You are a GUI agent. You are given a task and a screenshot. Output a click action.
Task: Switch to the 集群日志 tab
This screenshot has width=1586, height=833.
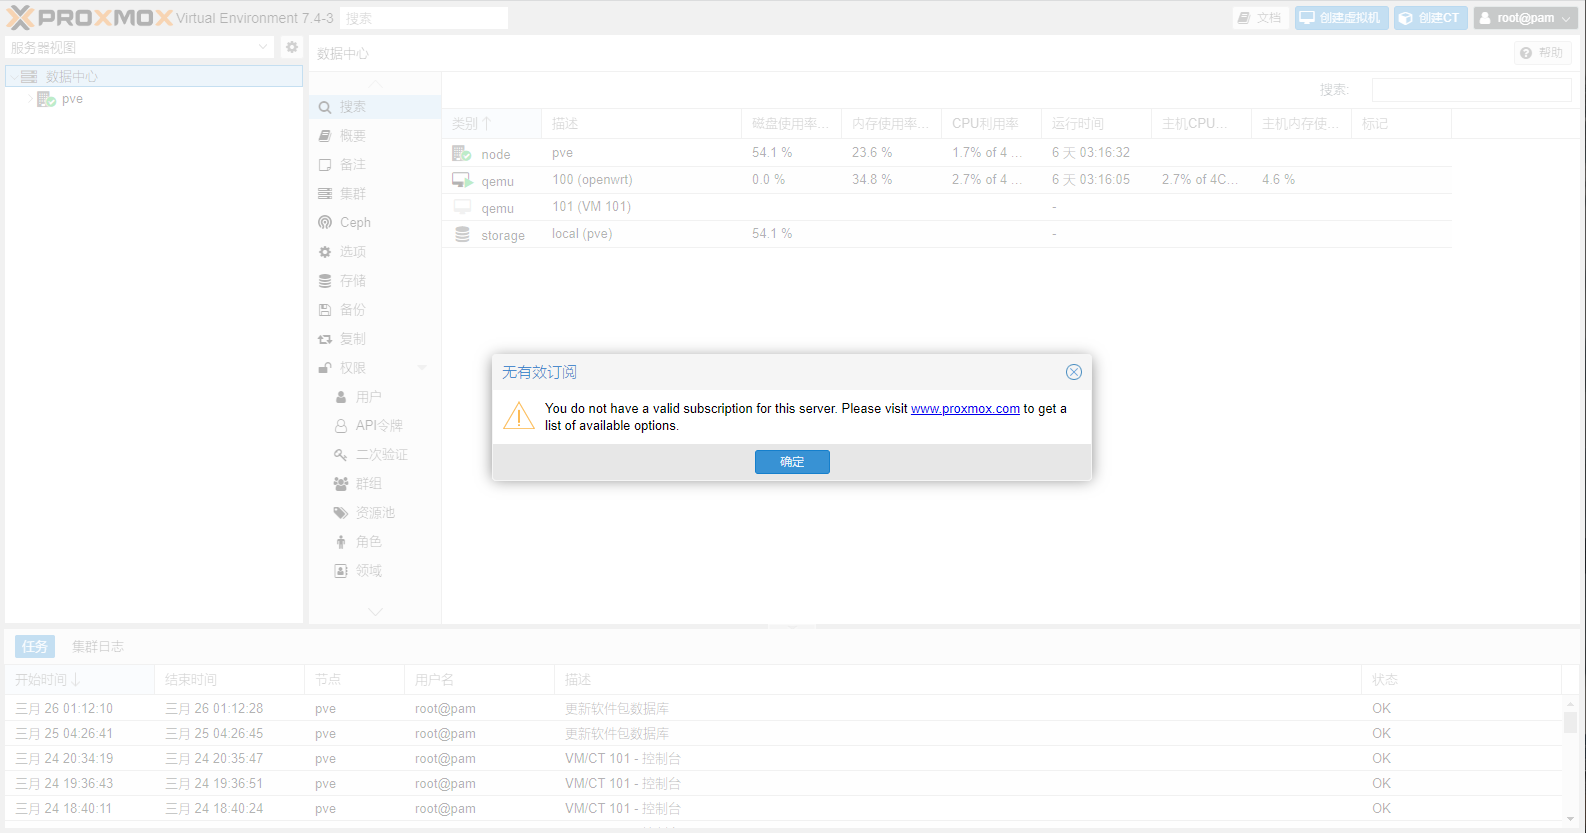point(98,647)
